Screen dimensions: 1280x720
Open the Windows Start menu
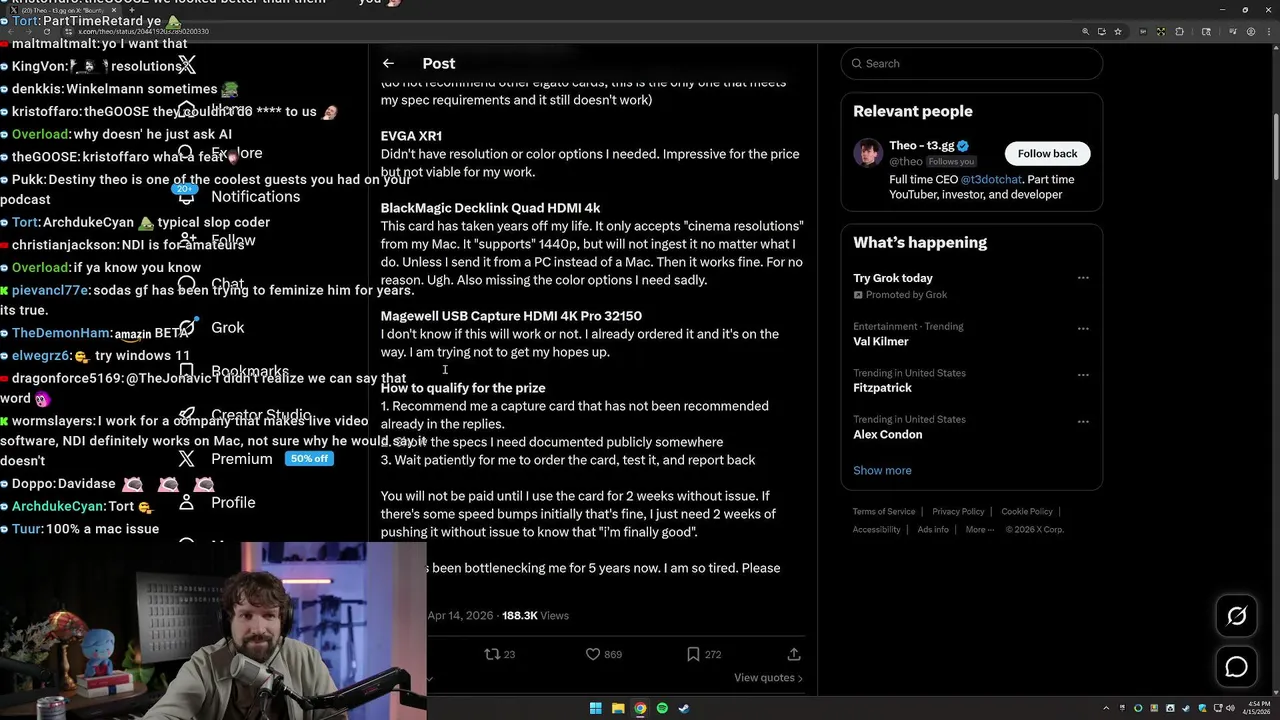coord(595,708)
